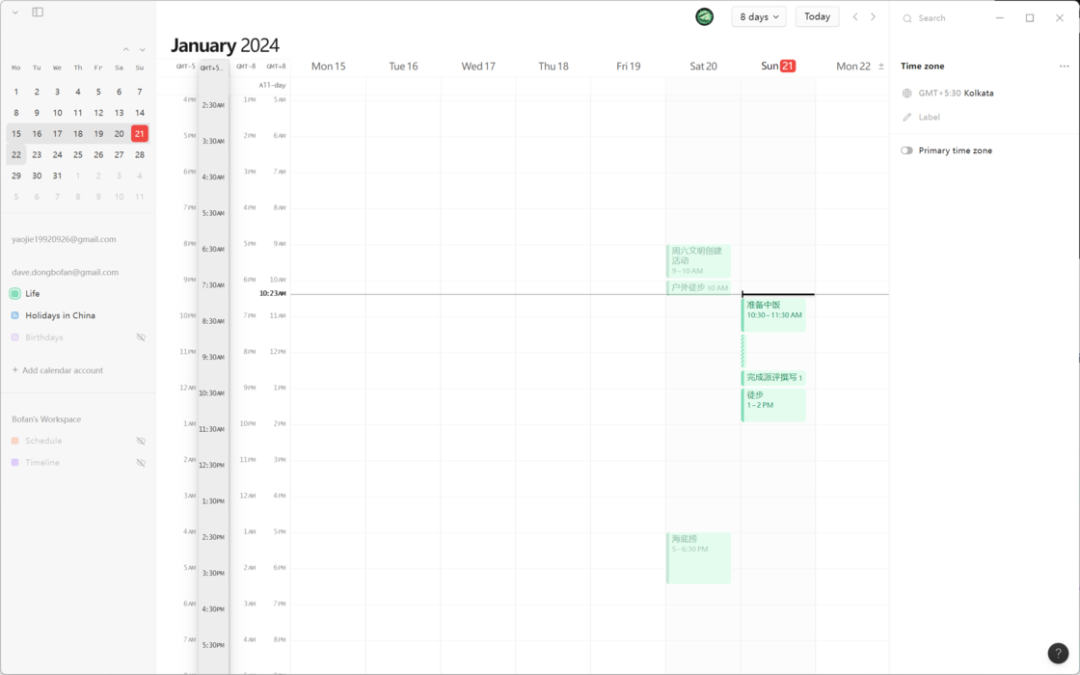Open the 完成派评撰写 event
Viewport: 1080px width, 675px height.
773,377
